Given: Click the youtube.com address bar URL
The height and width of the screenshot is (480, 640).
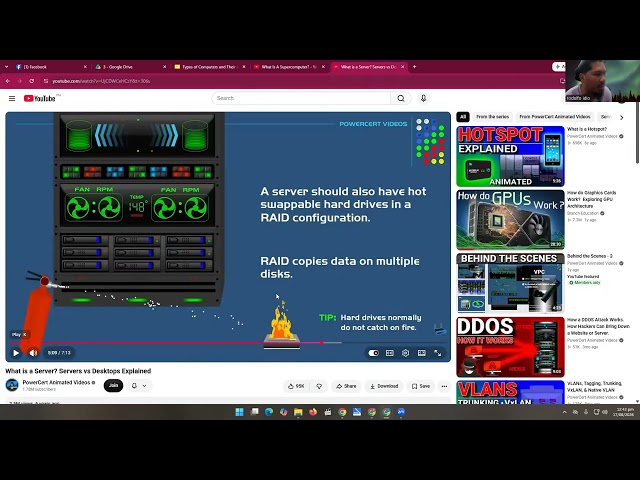Looking at the screenshot, I should [101, 81].
